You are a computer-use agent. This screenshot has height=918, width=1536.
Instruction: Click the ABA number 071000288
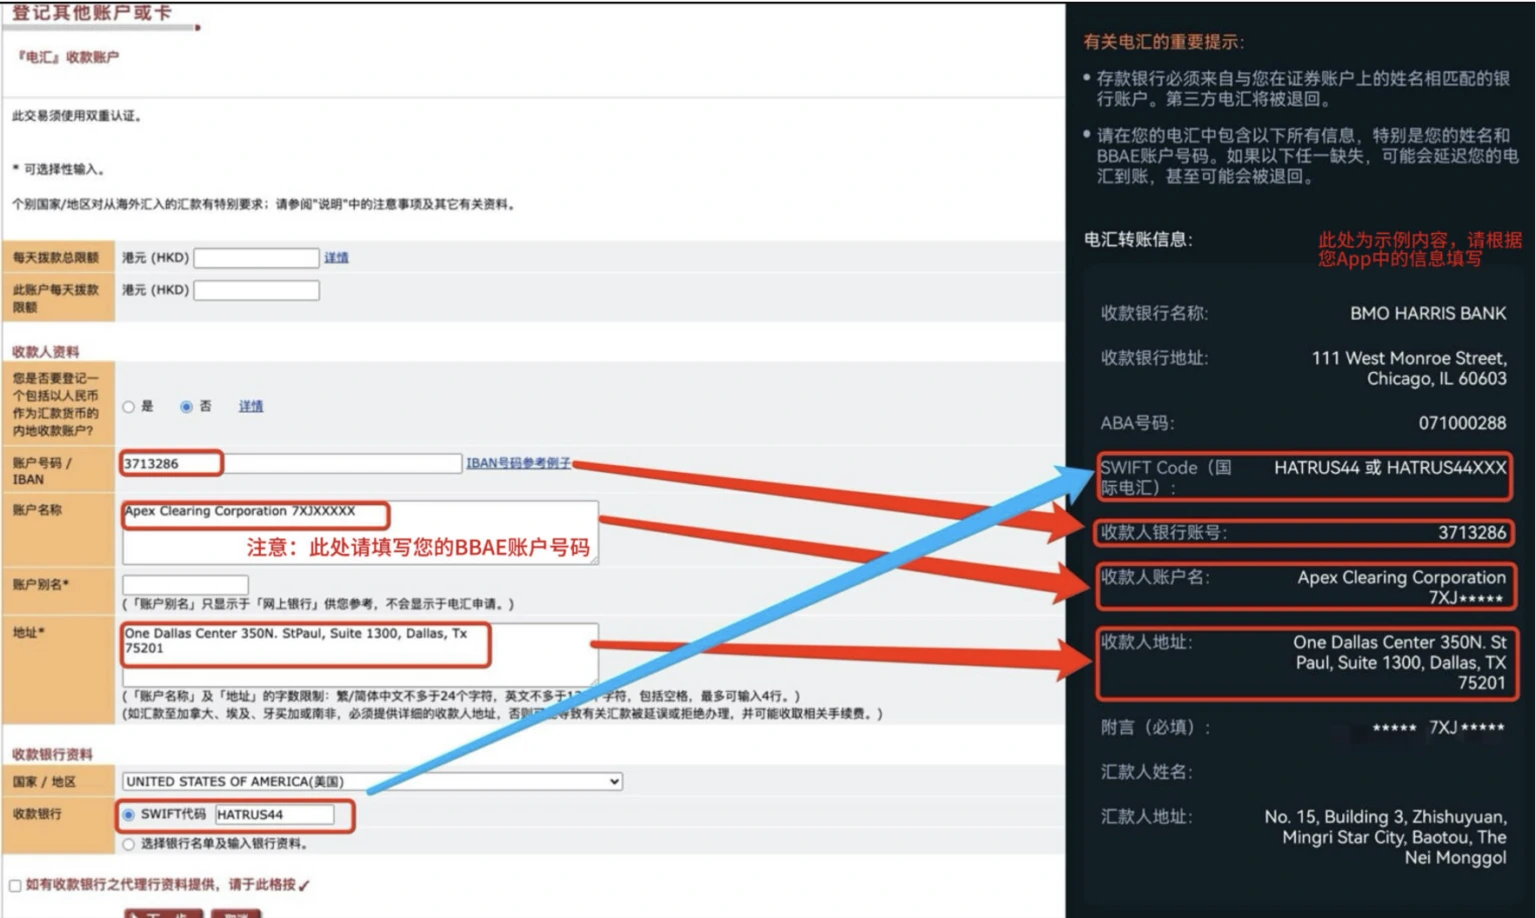pyautogui.click(x=1462, y=423)
